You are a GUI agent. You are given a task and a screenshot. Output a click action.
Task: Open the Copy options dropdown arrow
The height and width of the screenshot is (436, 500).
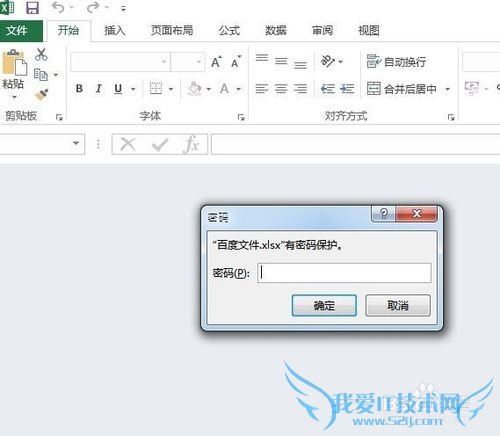tap(56, 75)
